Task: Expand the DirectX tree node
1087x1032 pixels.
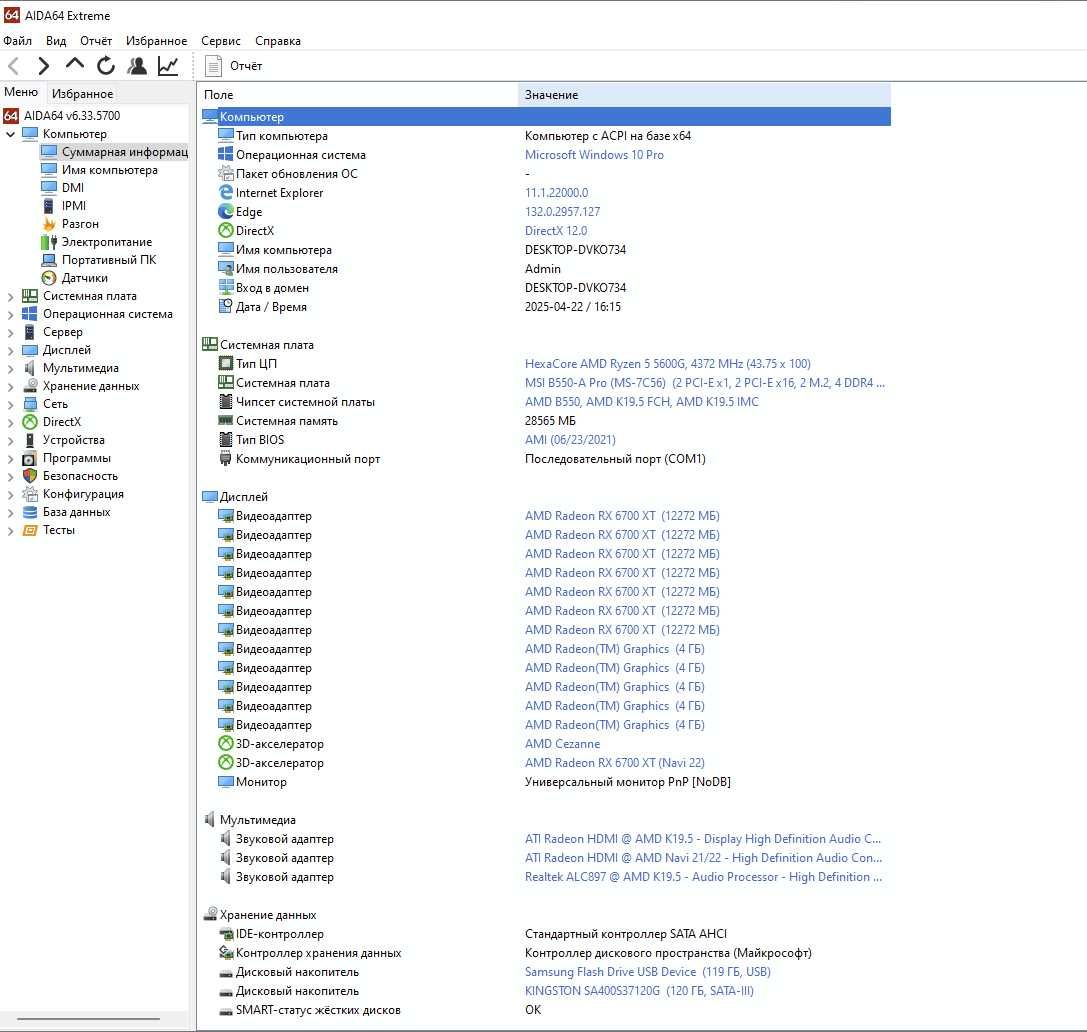Action: (10, 422)
